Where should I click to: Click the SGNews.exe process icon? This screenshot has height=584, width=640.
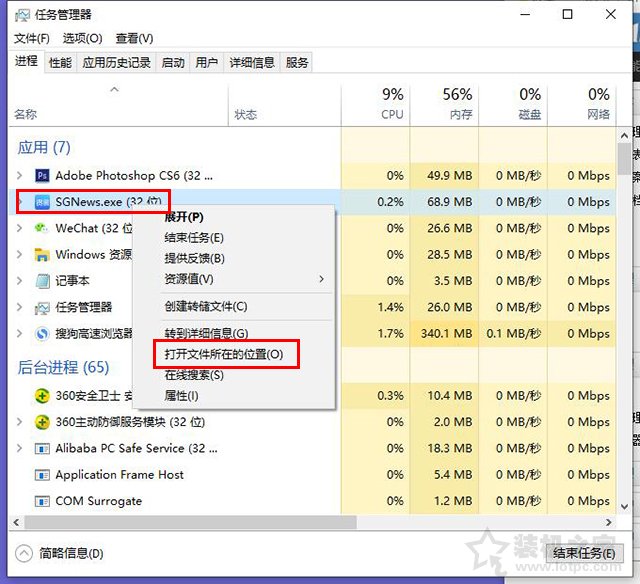coord(42,202)
